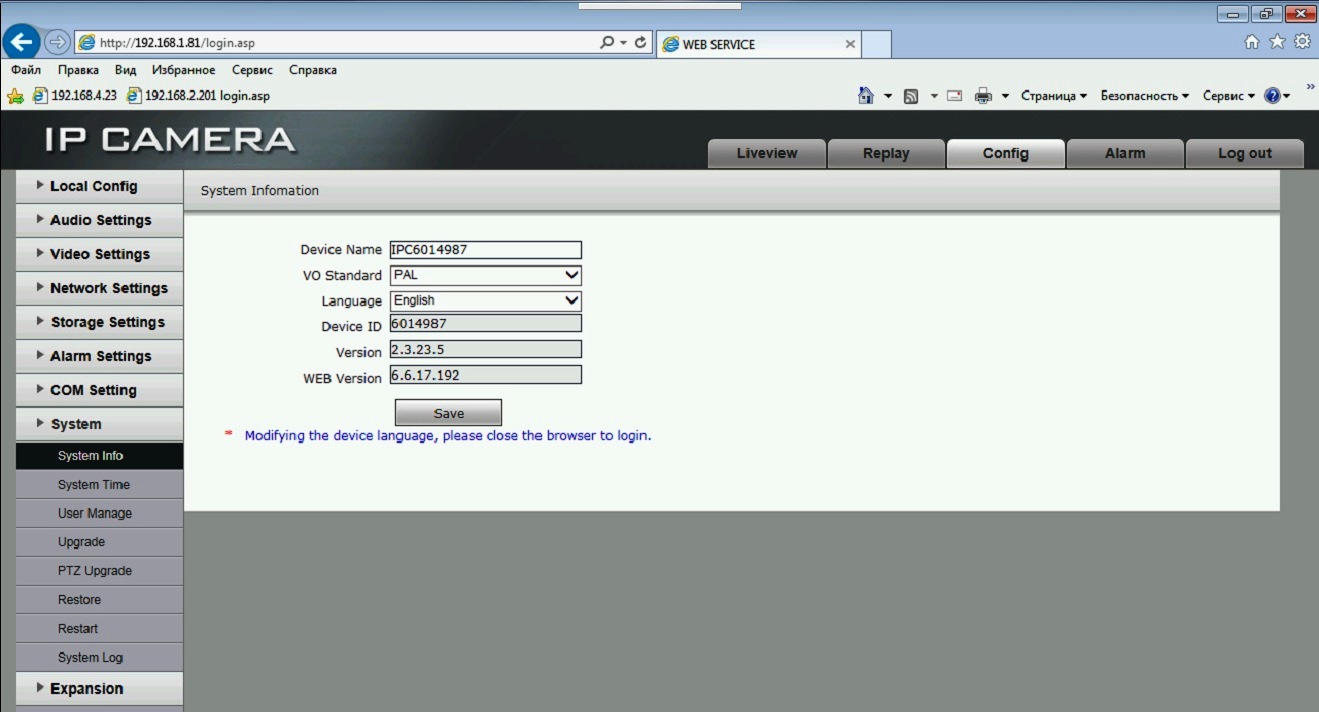Open the help question mark icon

point(1272,96)
